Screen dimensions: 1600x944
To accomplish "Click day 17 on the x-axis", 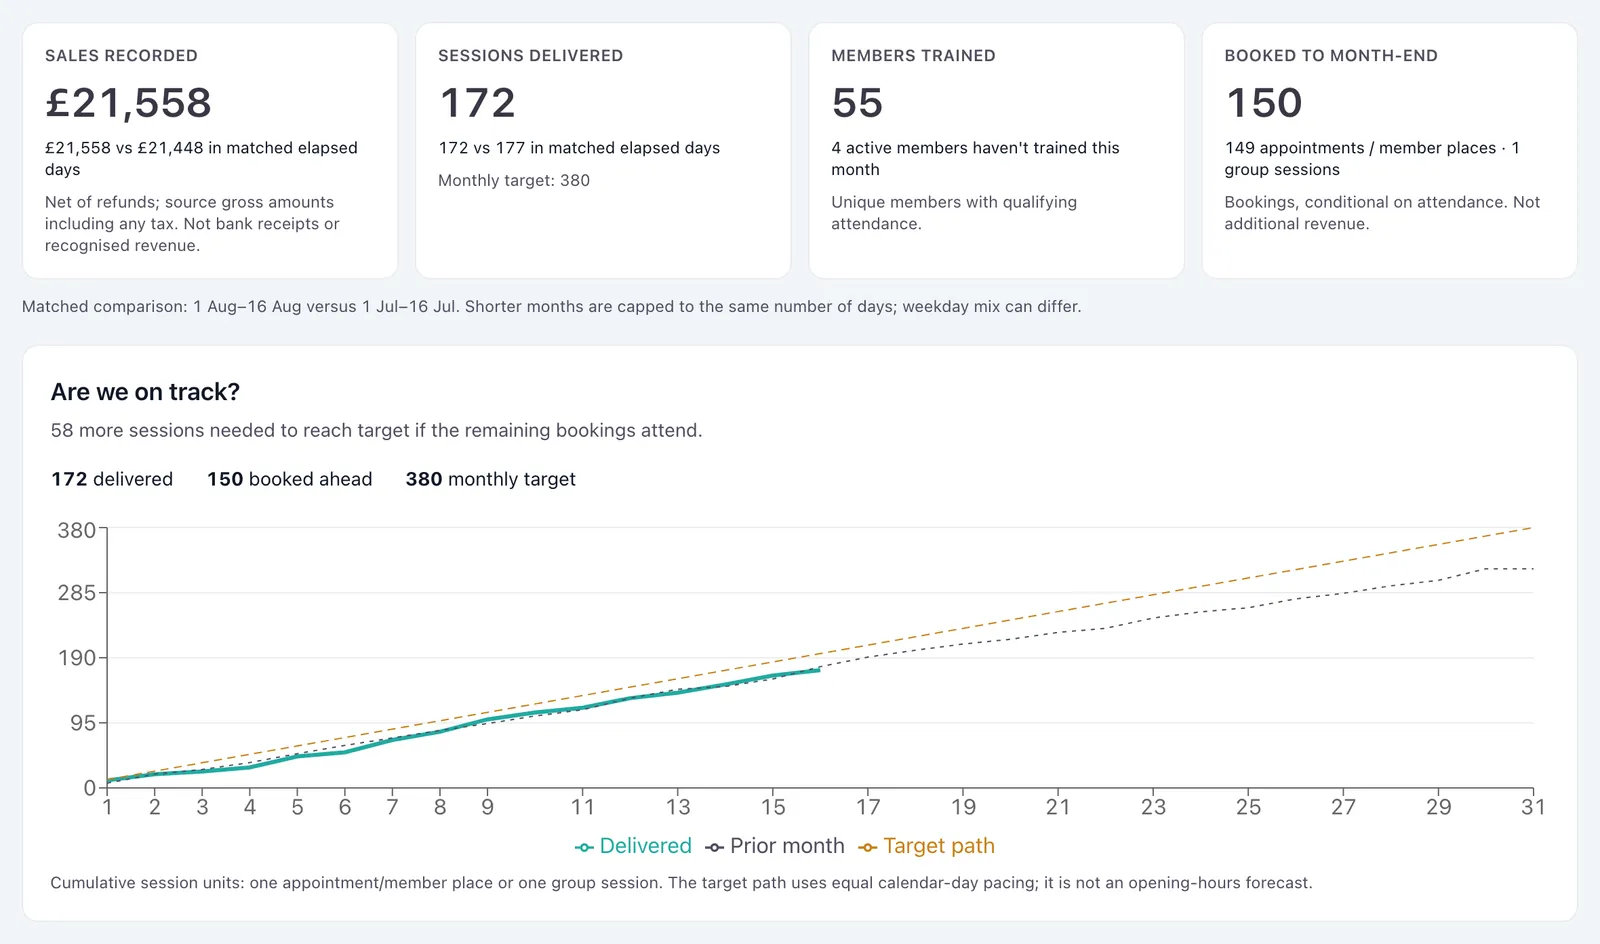I will [868, 807].
